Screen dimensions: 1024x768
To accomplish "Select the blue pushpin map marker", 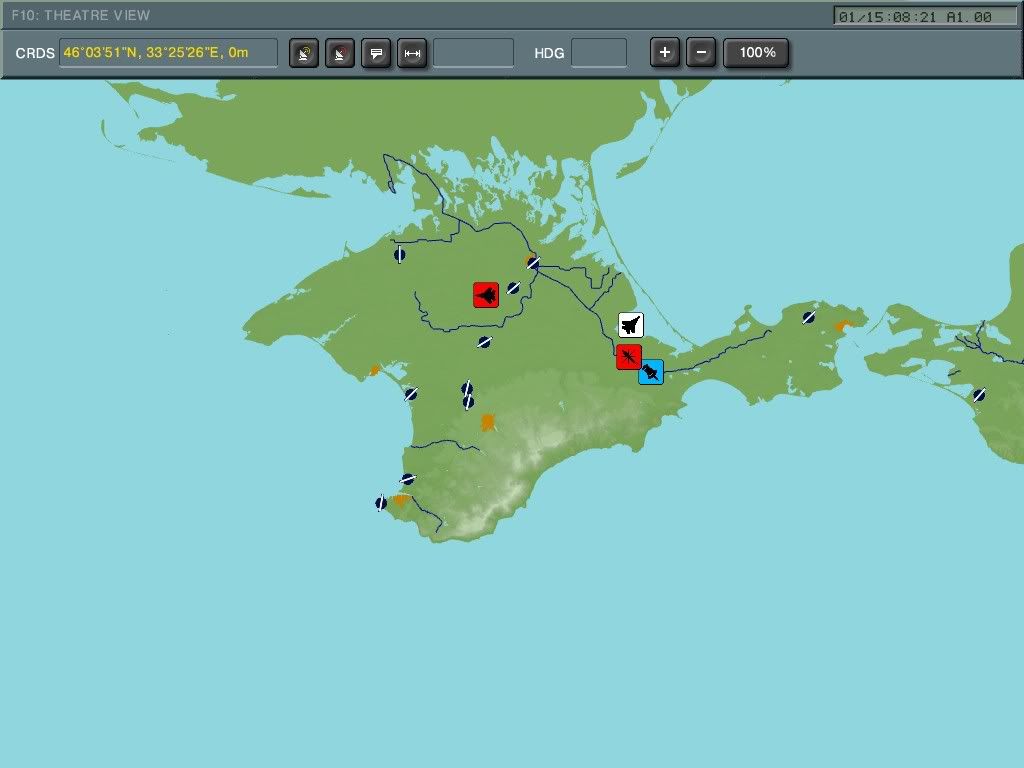I will pyautogui.click(x=652, y=371).
